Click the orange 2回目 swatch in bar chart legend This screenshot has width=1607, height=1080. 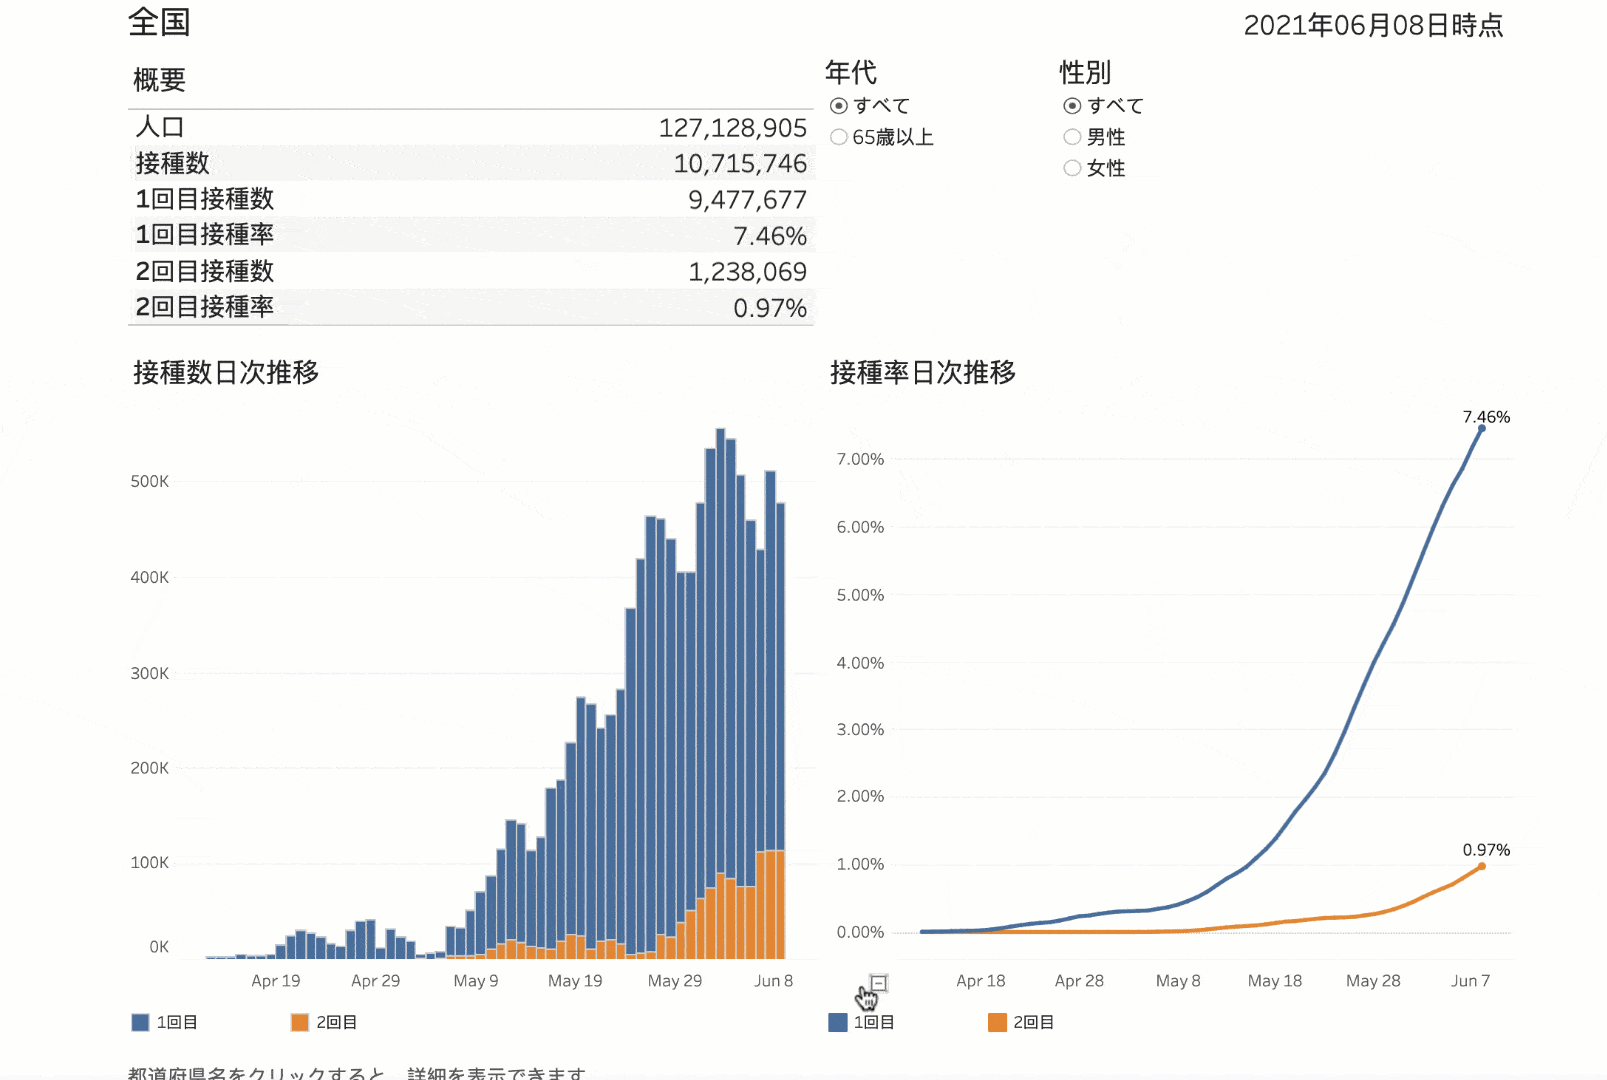click(299, 1022)
